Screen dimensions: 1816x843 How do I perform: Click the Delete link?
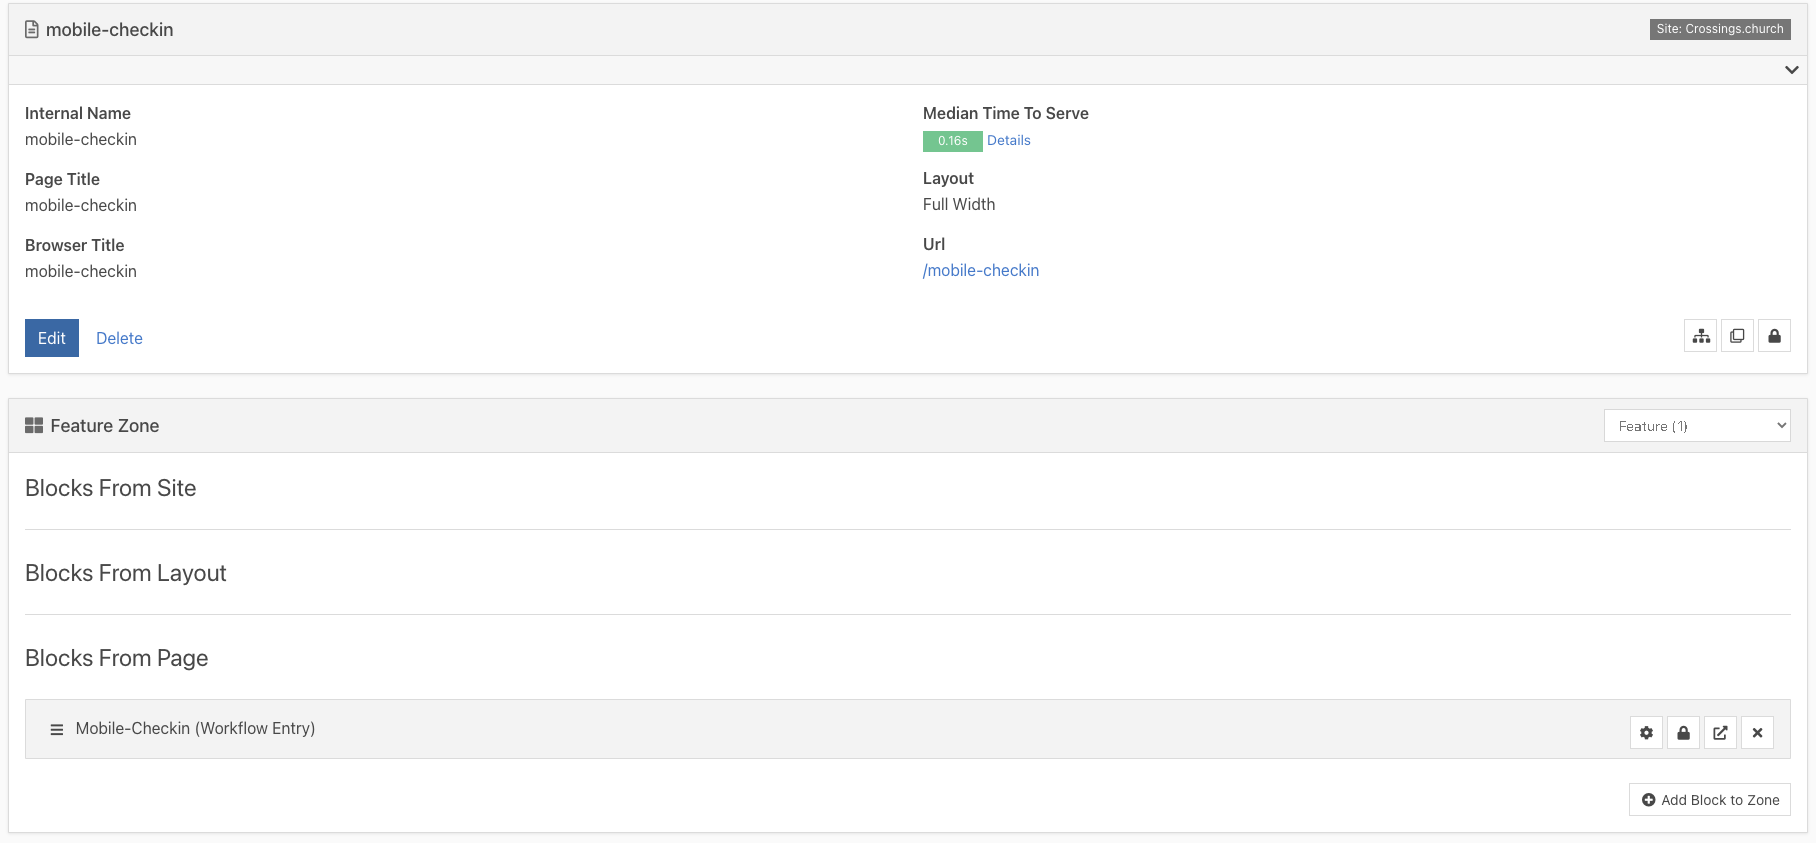coord(119,338)
